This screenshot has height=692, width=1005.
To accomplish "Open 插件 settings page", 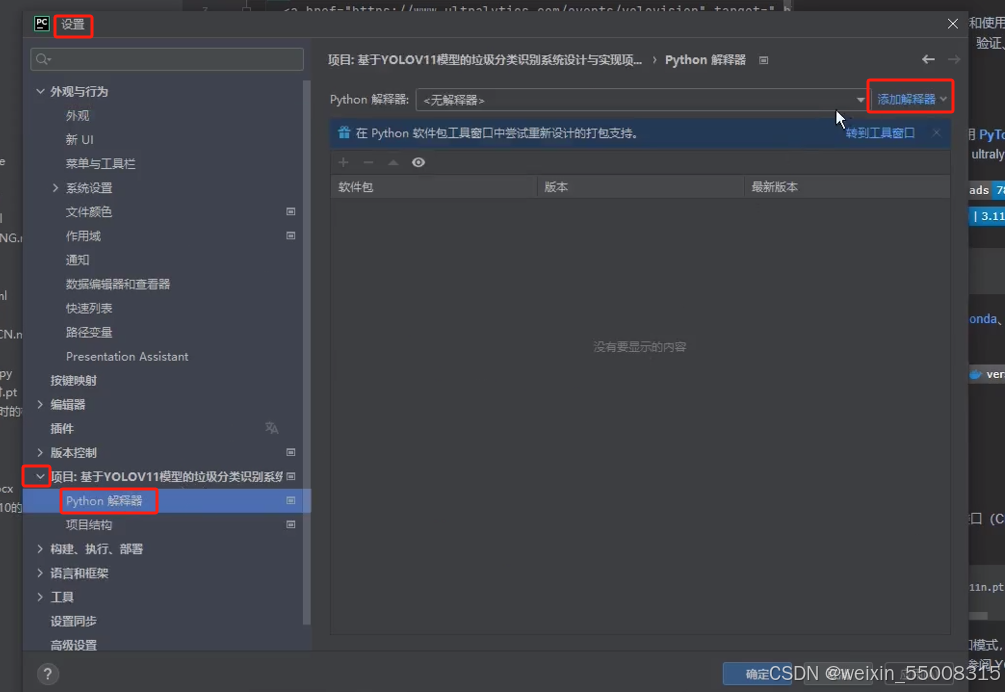I will pyautogui.click(x=62, y=429).
